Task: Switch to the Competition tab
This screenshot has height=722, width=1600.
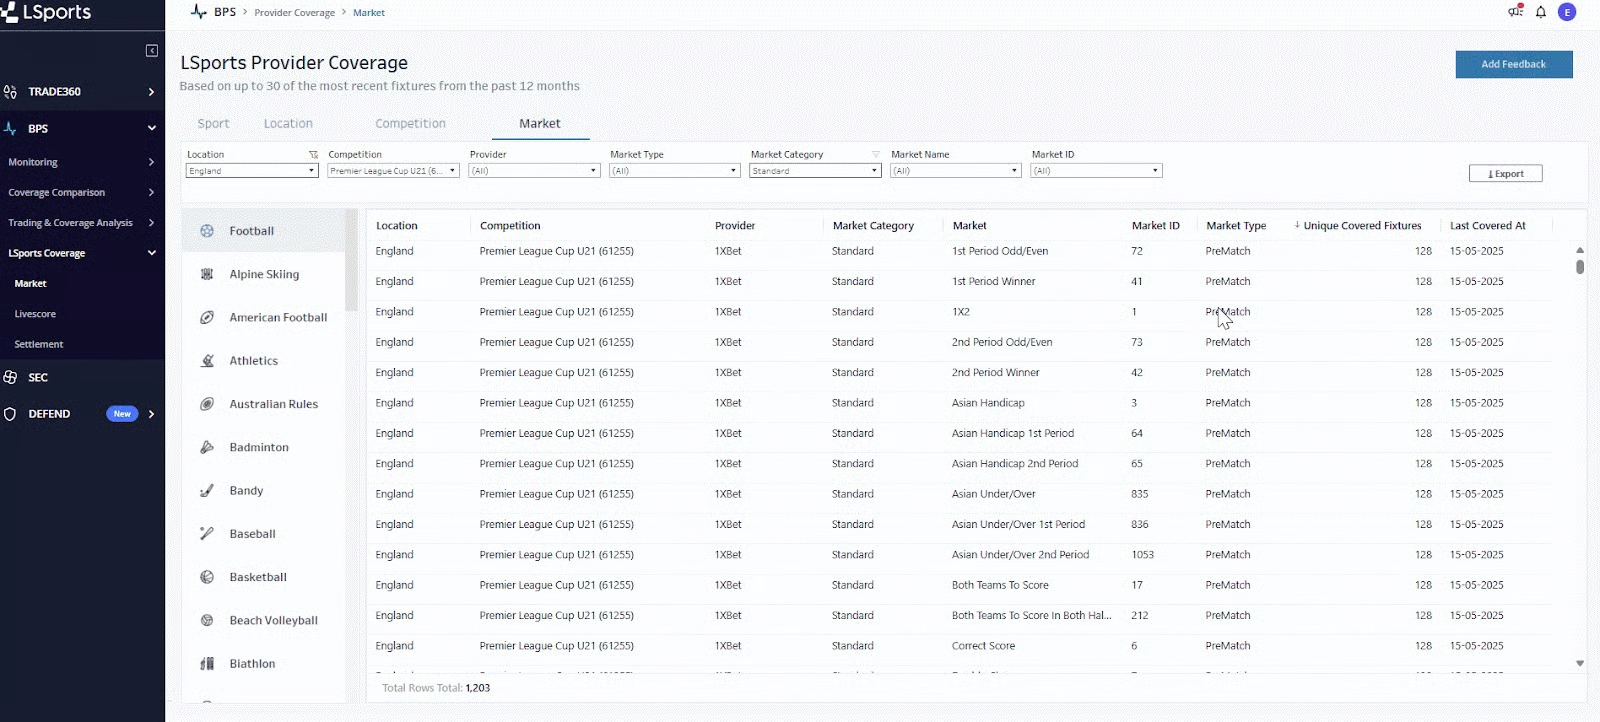Action: (x=410, y=124)
